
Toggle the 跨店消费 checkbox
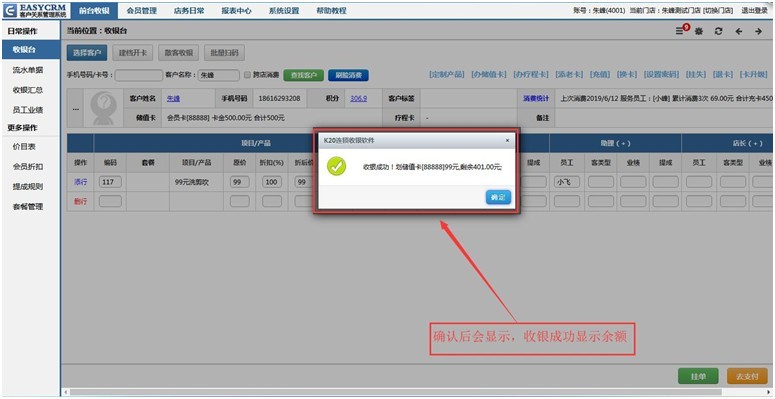tap(248, 75)
